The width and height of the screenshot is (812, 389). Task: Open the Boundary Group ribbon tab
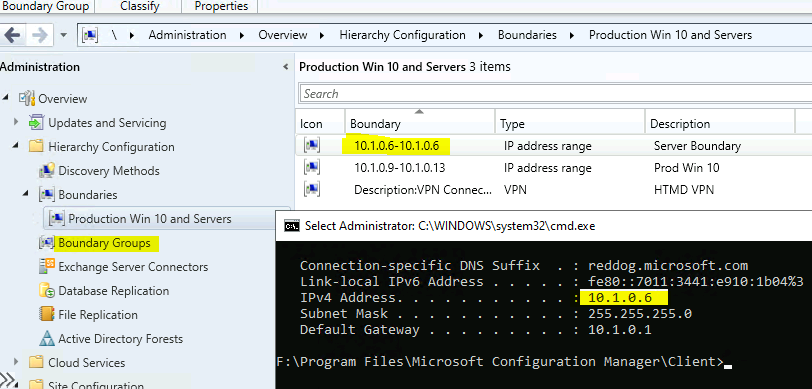pos(46,6)
